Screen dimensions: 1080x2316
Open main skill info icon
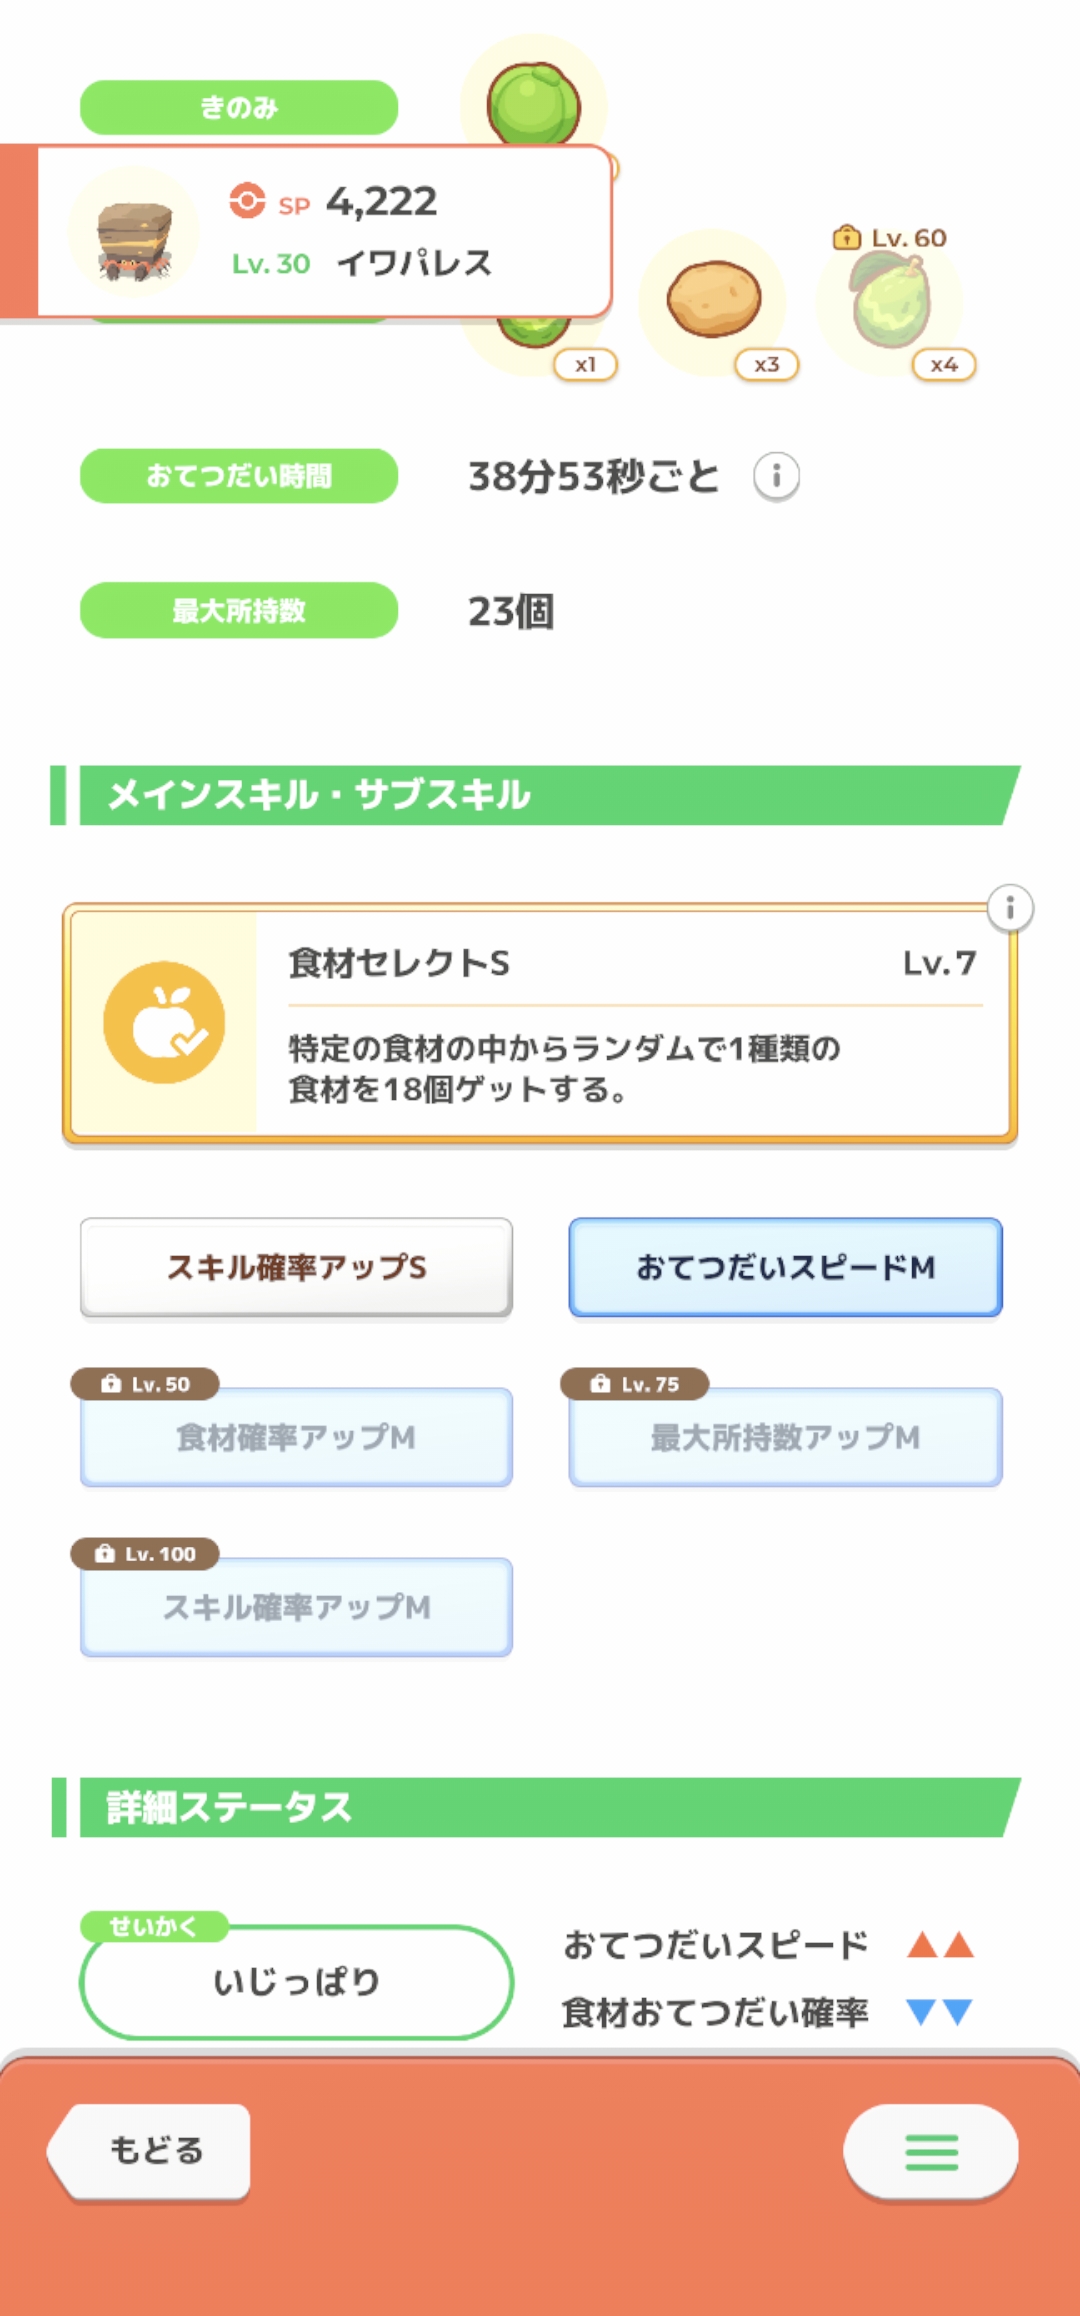point(1010,908)
